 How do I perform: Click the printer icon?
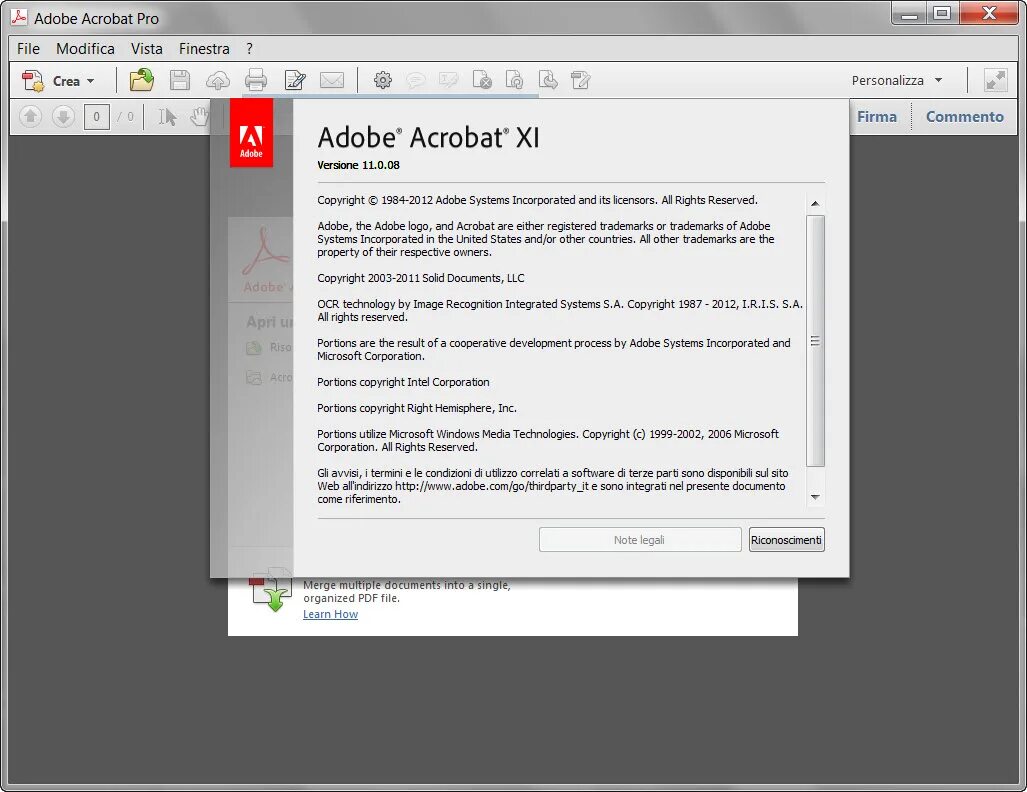(x=255, y=81)
